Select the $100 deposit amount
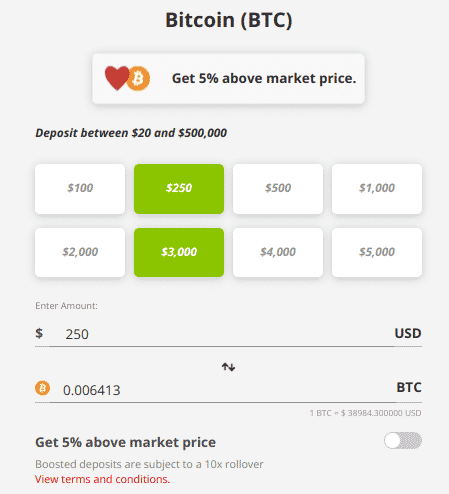The width and height of the screenshot is (449, 494). click(x=80, y=189)
